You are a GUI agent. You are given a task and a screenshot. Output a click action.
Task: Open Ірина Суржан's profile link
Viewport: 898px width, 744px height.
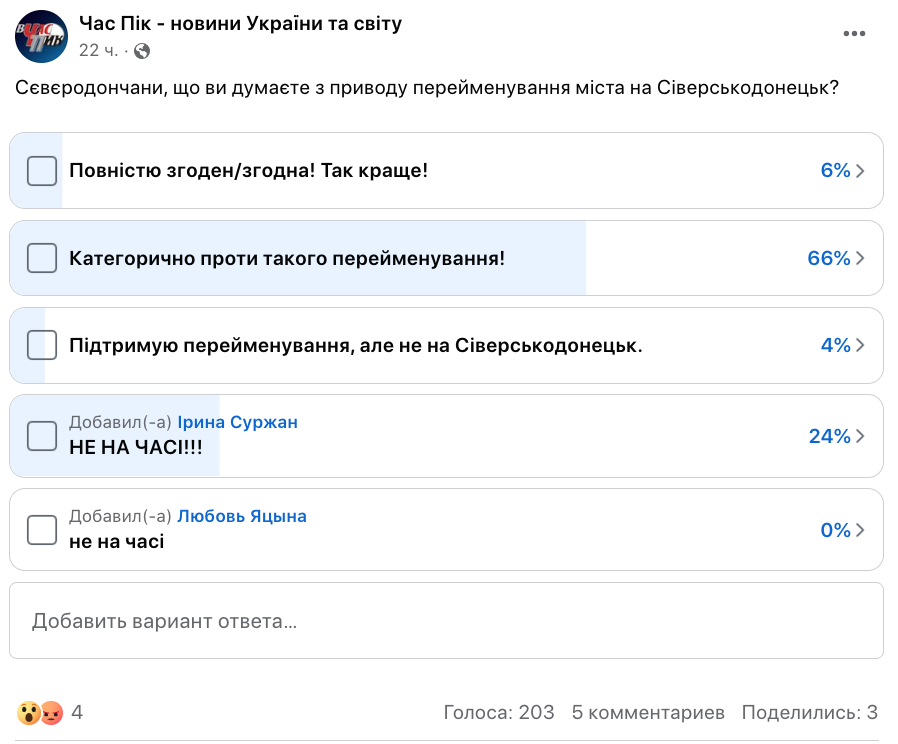237,422
